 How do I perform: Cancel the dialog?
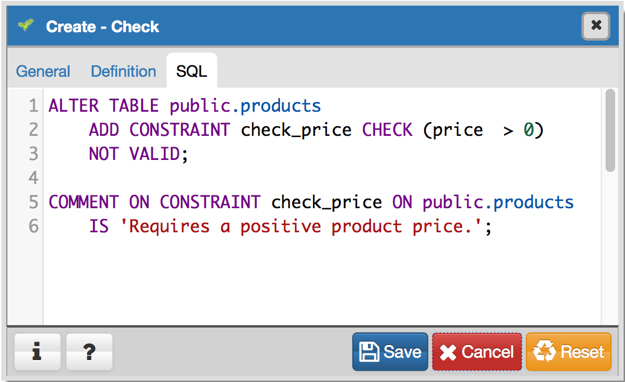477,352
